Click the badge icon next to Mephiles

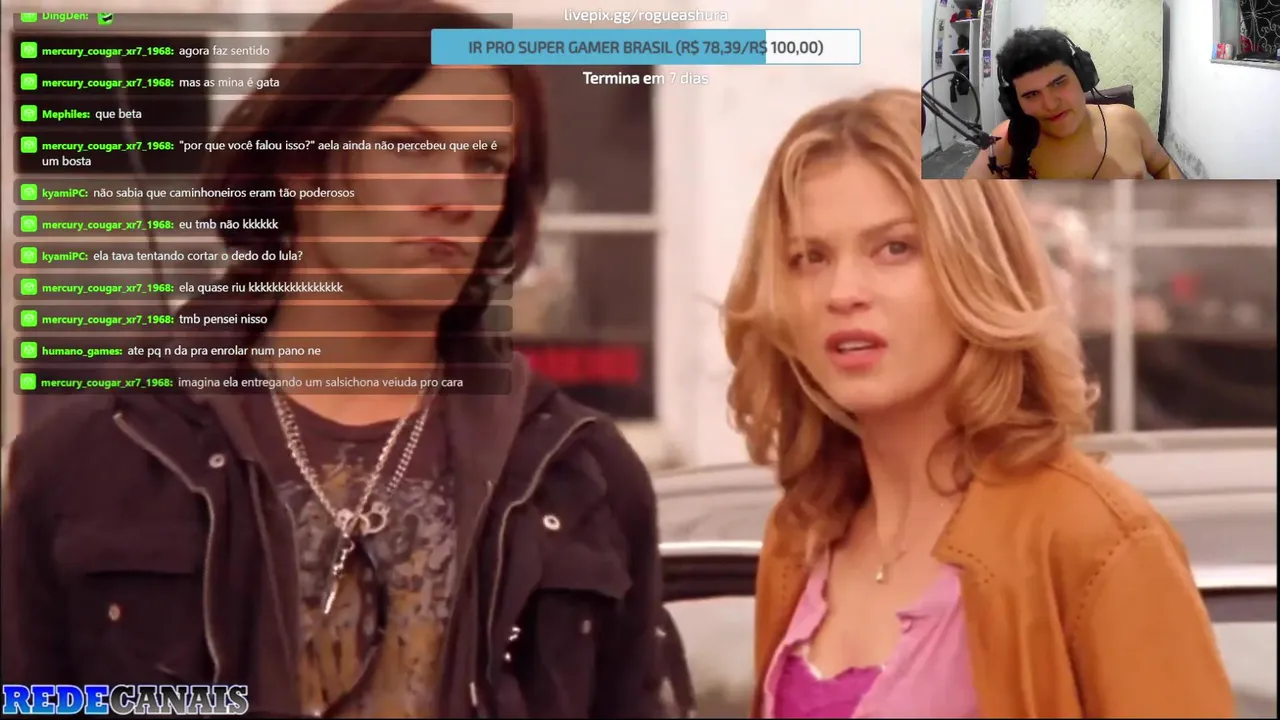(x=28, y=113)
